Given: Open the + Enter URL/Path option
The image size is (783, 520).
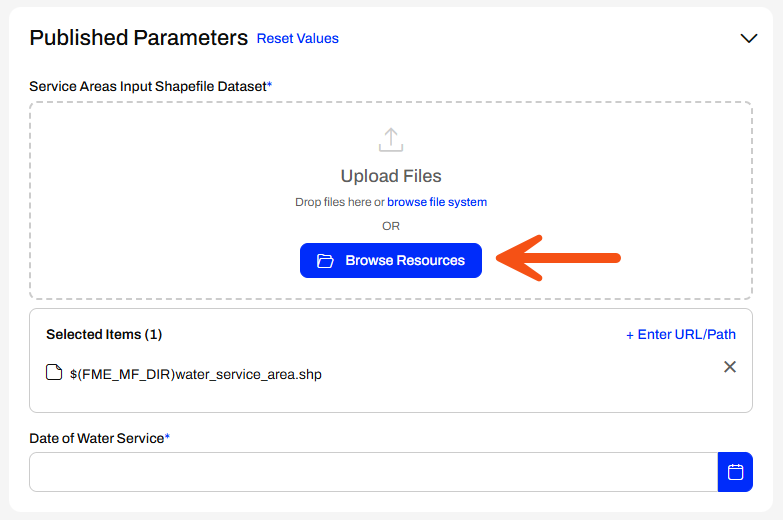Looking at the screenshot, I should point(681,334).
